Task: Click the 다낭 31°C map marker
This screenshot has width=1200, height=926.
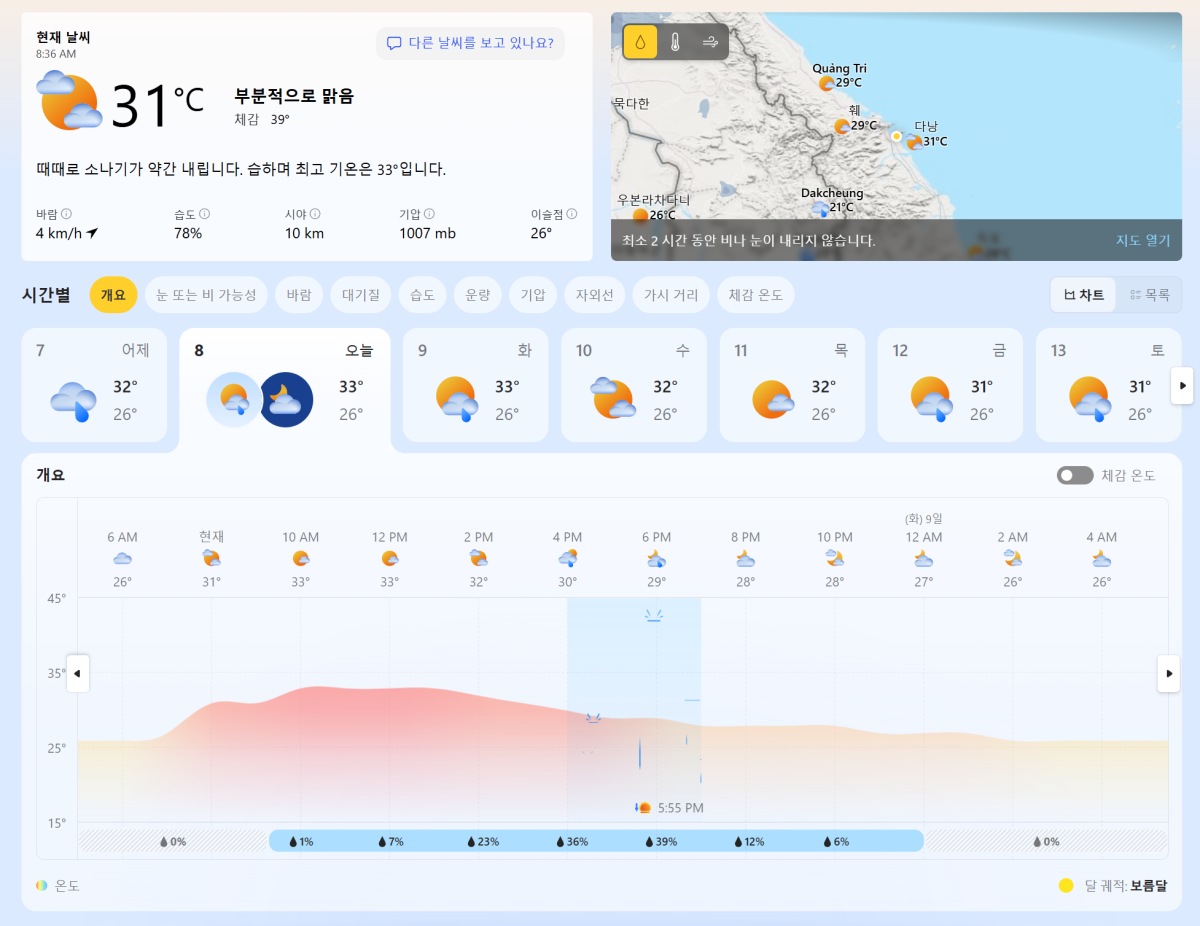Action: click(x=914, y=142)
